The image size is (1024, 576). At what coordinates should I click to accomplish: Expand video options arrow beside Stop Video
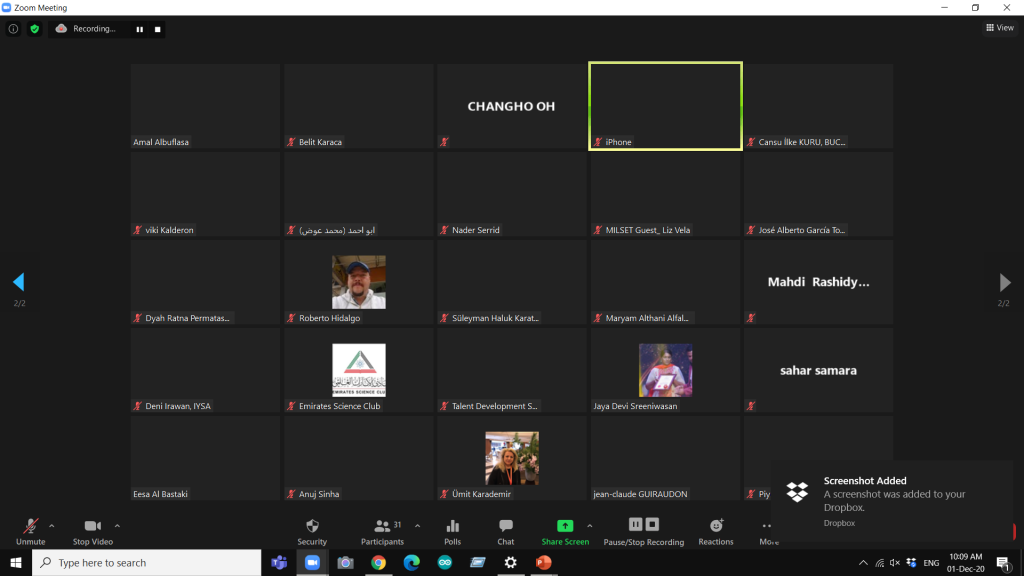click(x=117, y=525)
